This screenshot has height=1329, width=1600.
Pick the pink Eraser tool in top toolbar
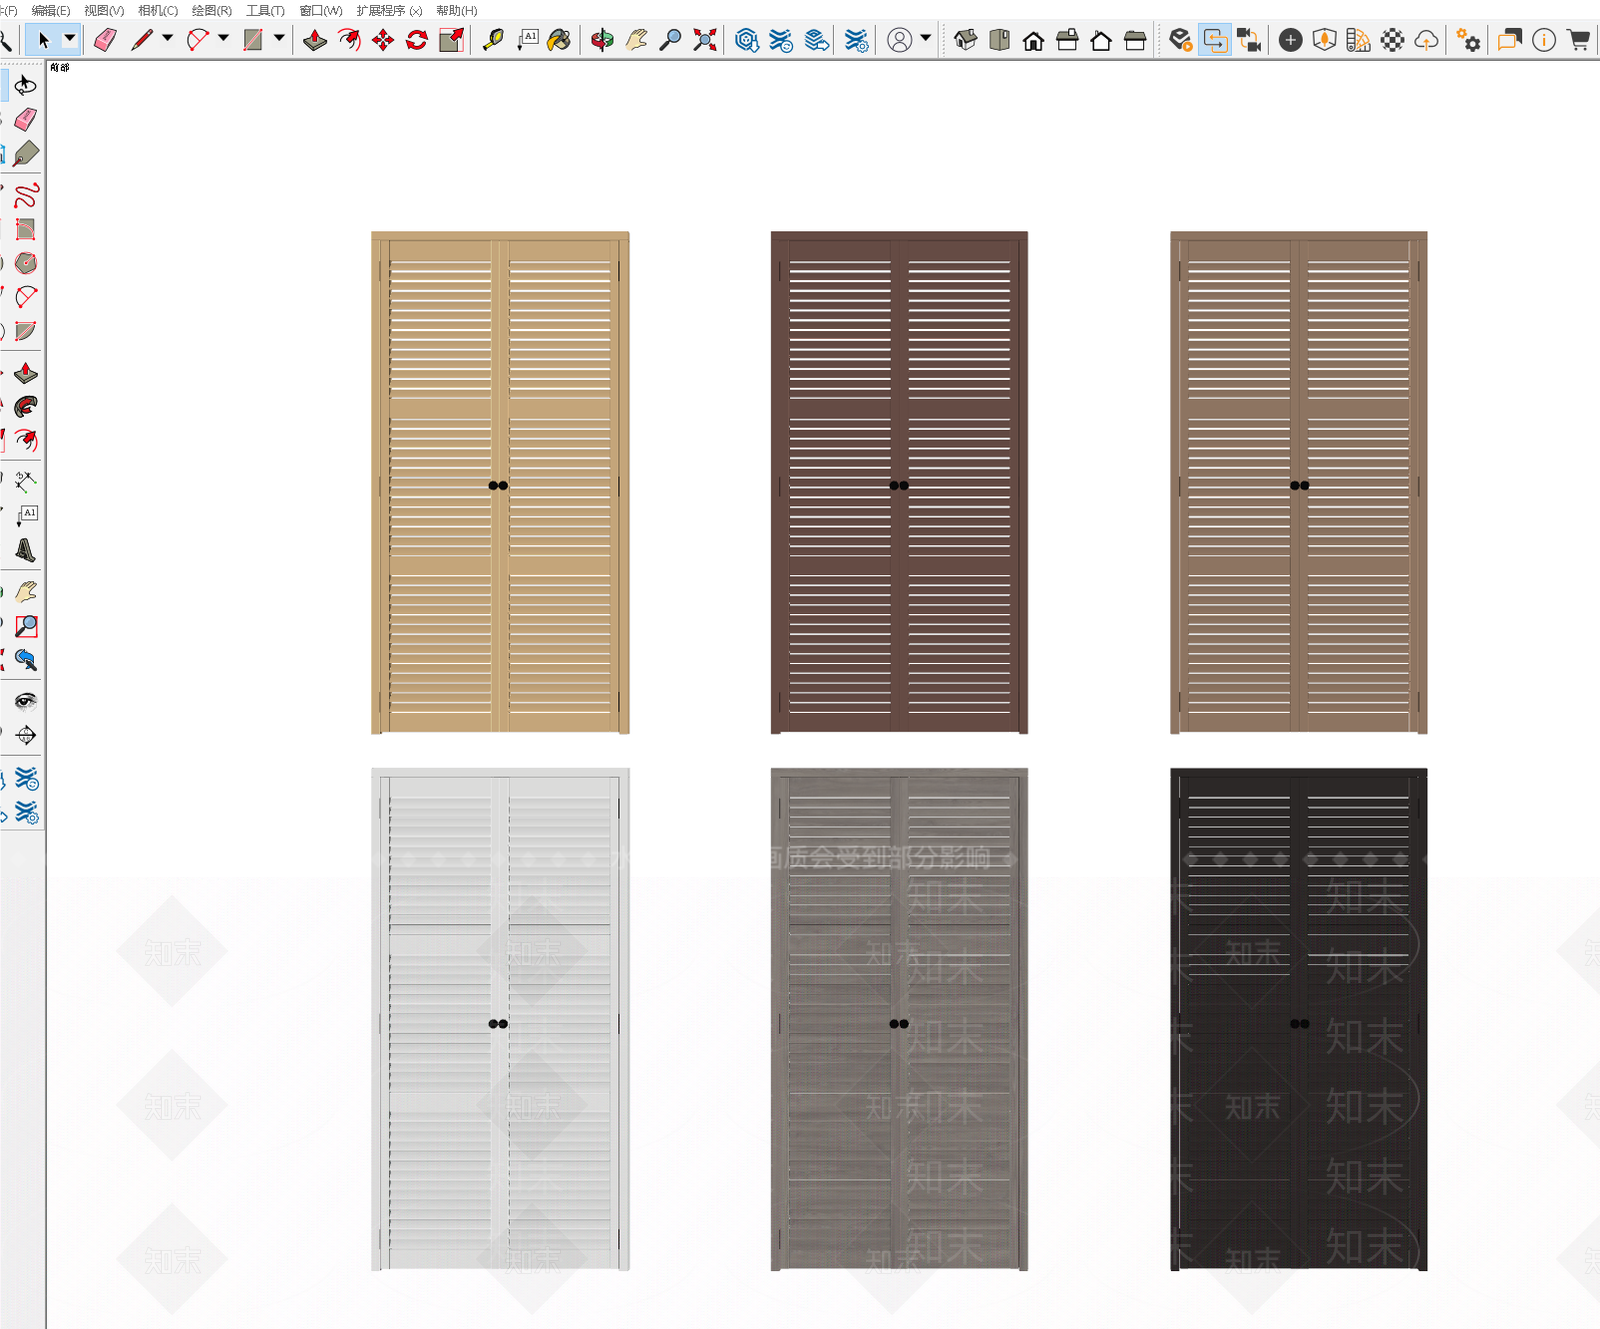[105, 40]
